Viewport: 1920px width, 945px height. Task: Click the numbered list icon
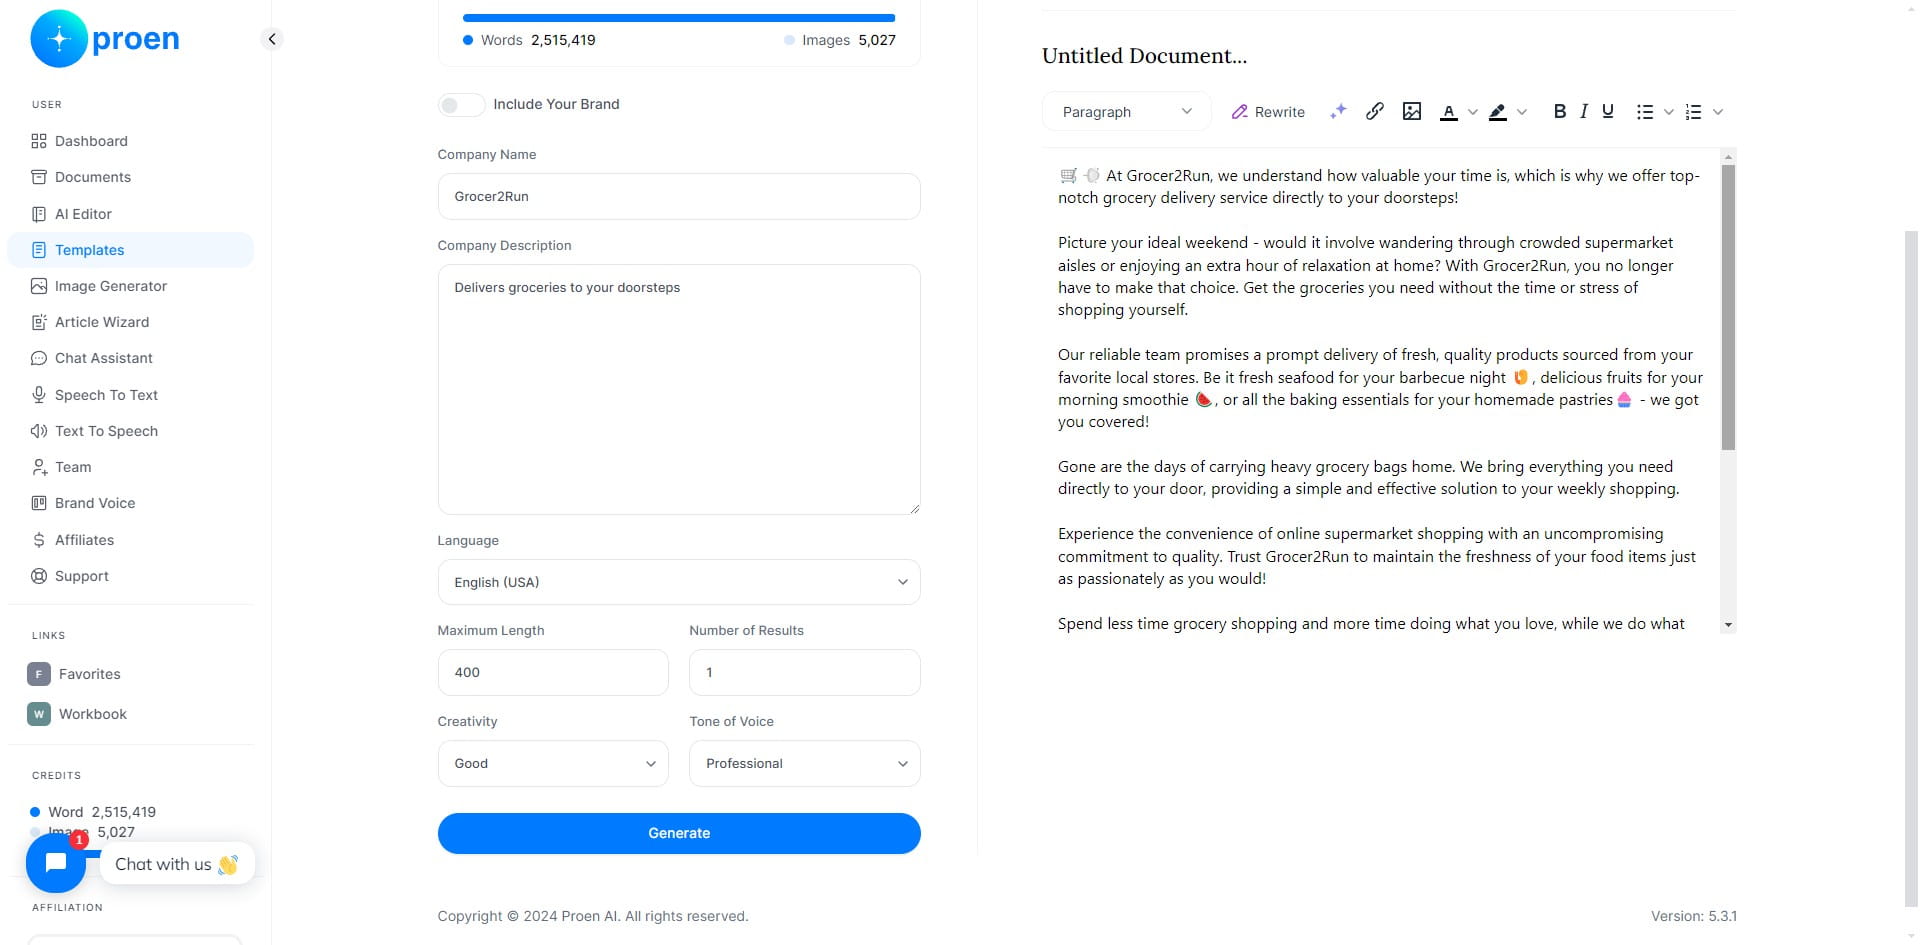coord(1694,112)
